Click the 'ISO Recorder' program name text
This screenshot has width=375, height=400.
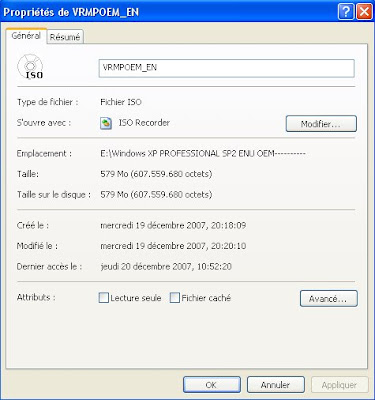point(144,123)
